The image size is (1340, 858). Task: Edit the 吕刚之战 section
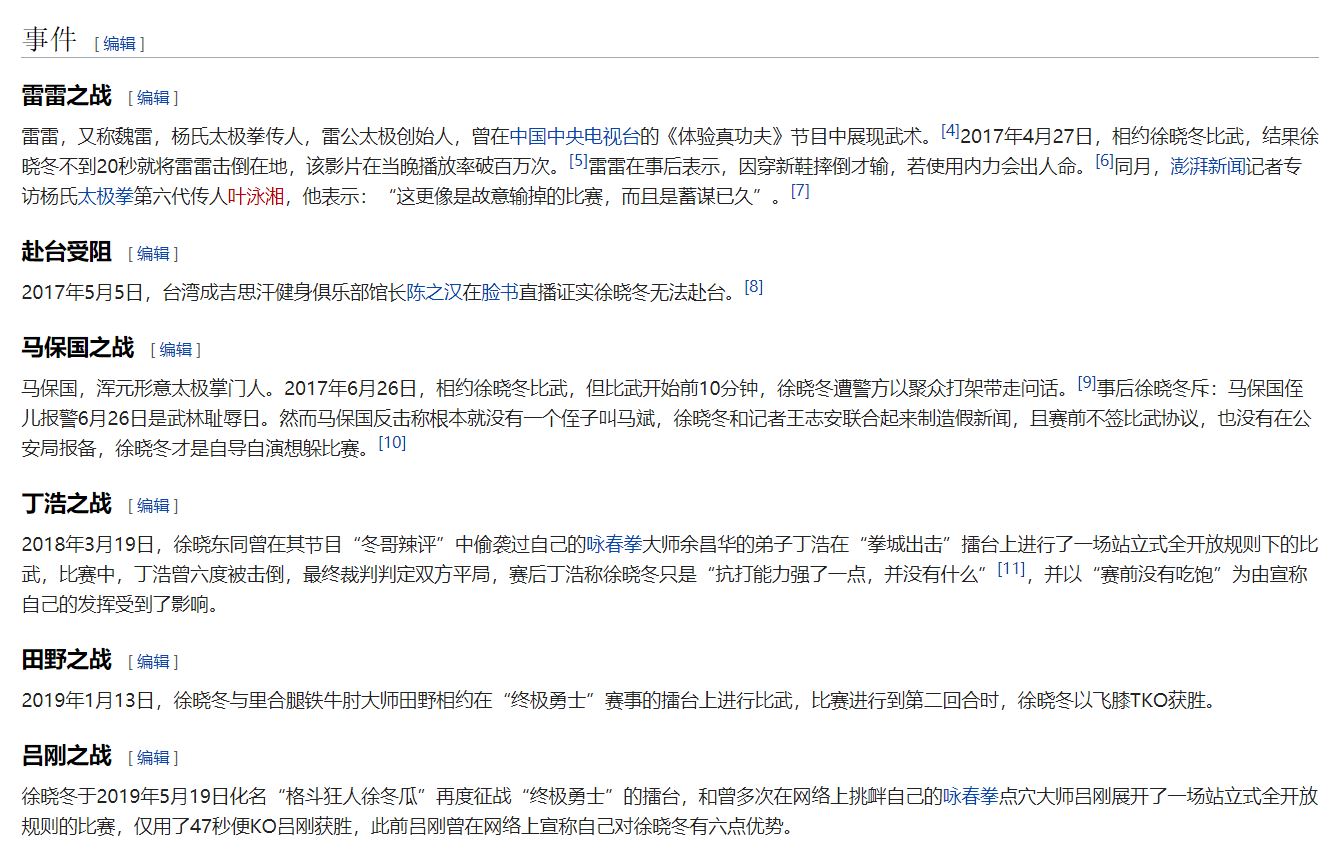153,758
